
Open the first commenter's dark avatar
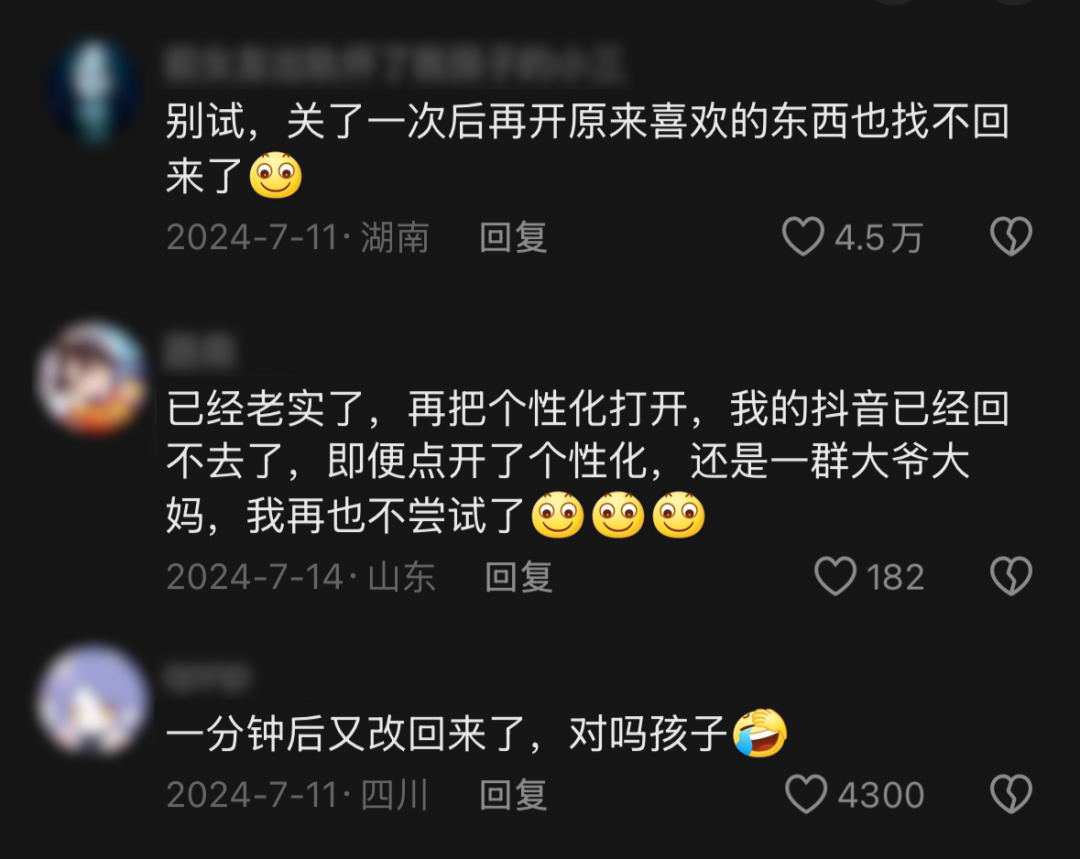[x=94, y=92]
